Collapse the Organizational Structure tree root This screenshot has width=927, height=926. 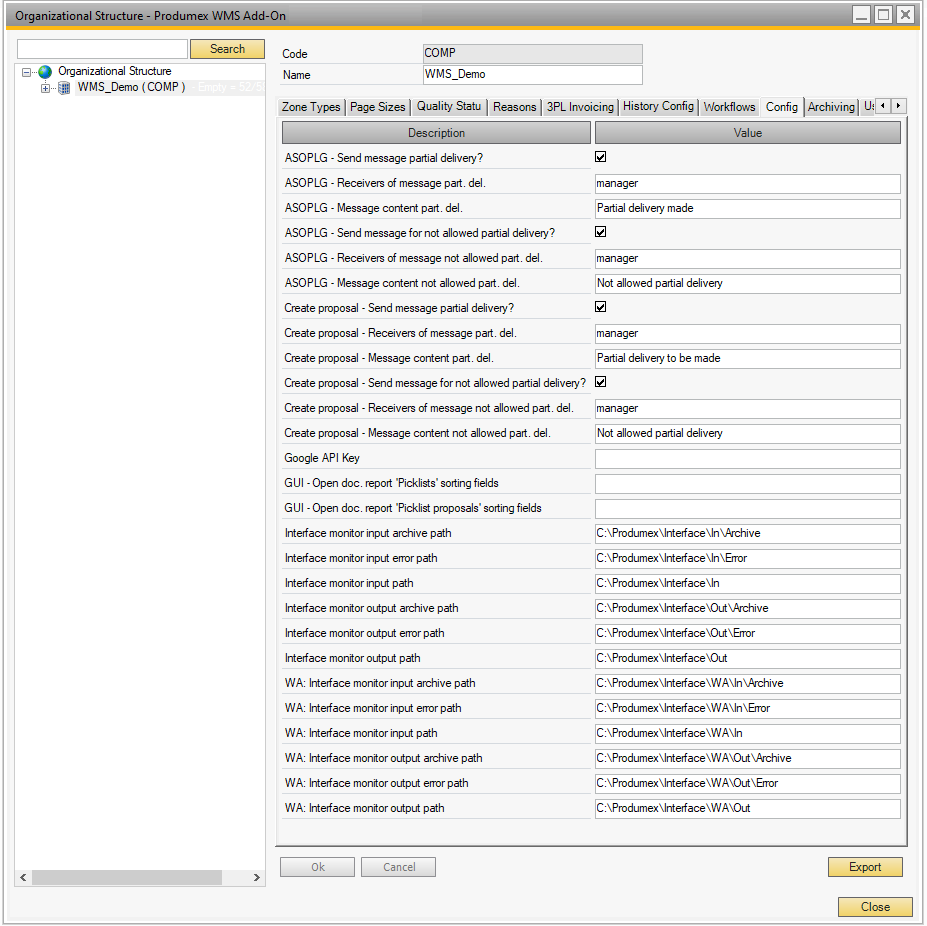click(x=24, y=71)
